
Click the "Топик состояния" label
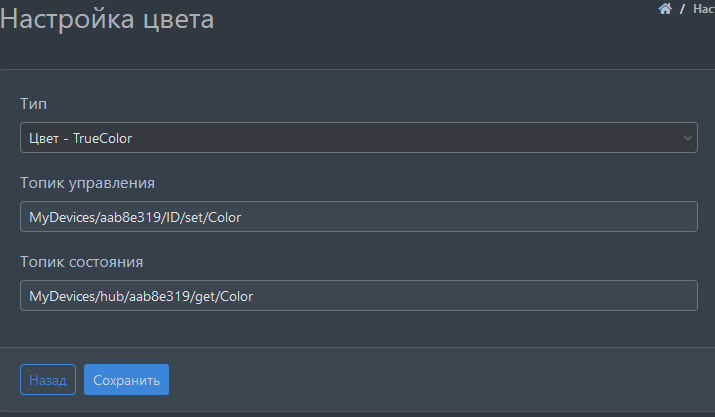(82, 261)
